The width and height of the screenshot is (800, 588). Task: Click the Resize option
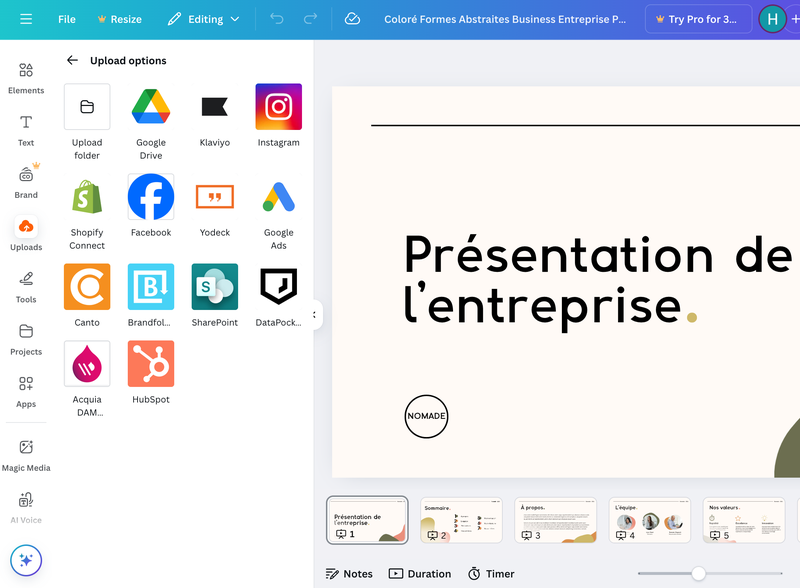click(119, 19)
